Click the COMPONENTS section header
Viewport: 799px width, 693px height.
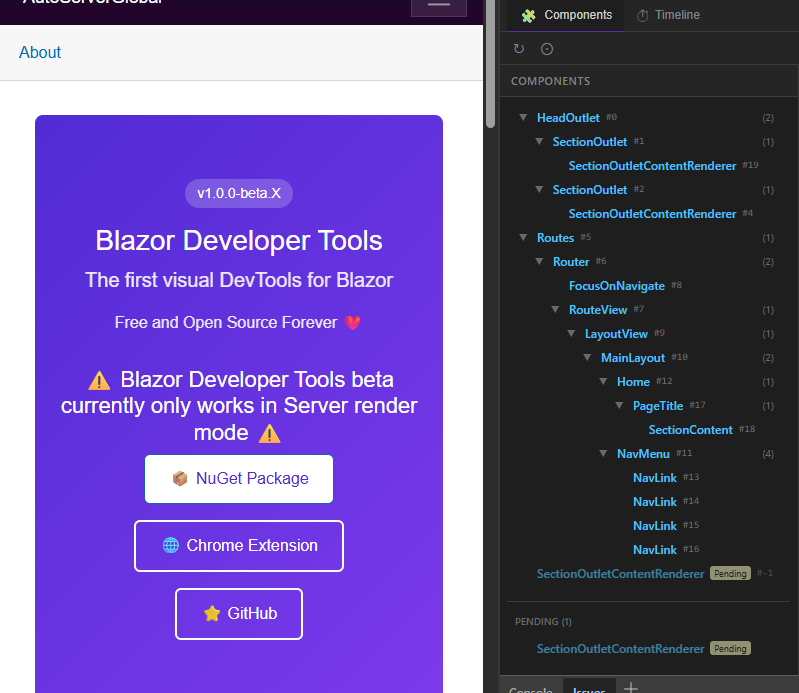(550, 82)
